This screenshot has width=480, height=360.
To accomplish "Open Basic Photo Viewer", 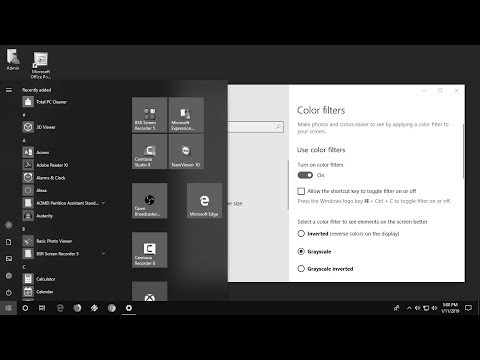I will 64,241.
